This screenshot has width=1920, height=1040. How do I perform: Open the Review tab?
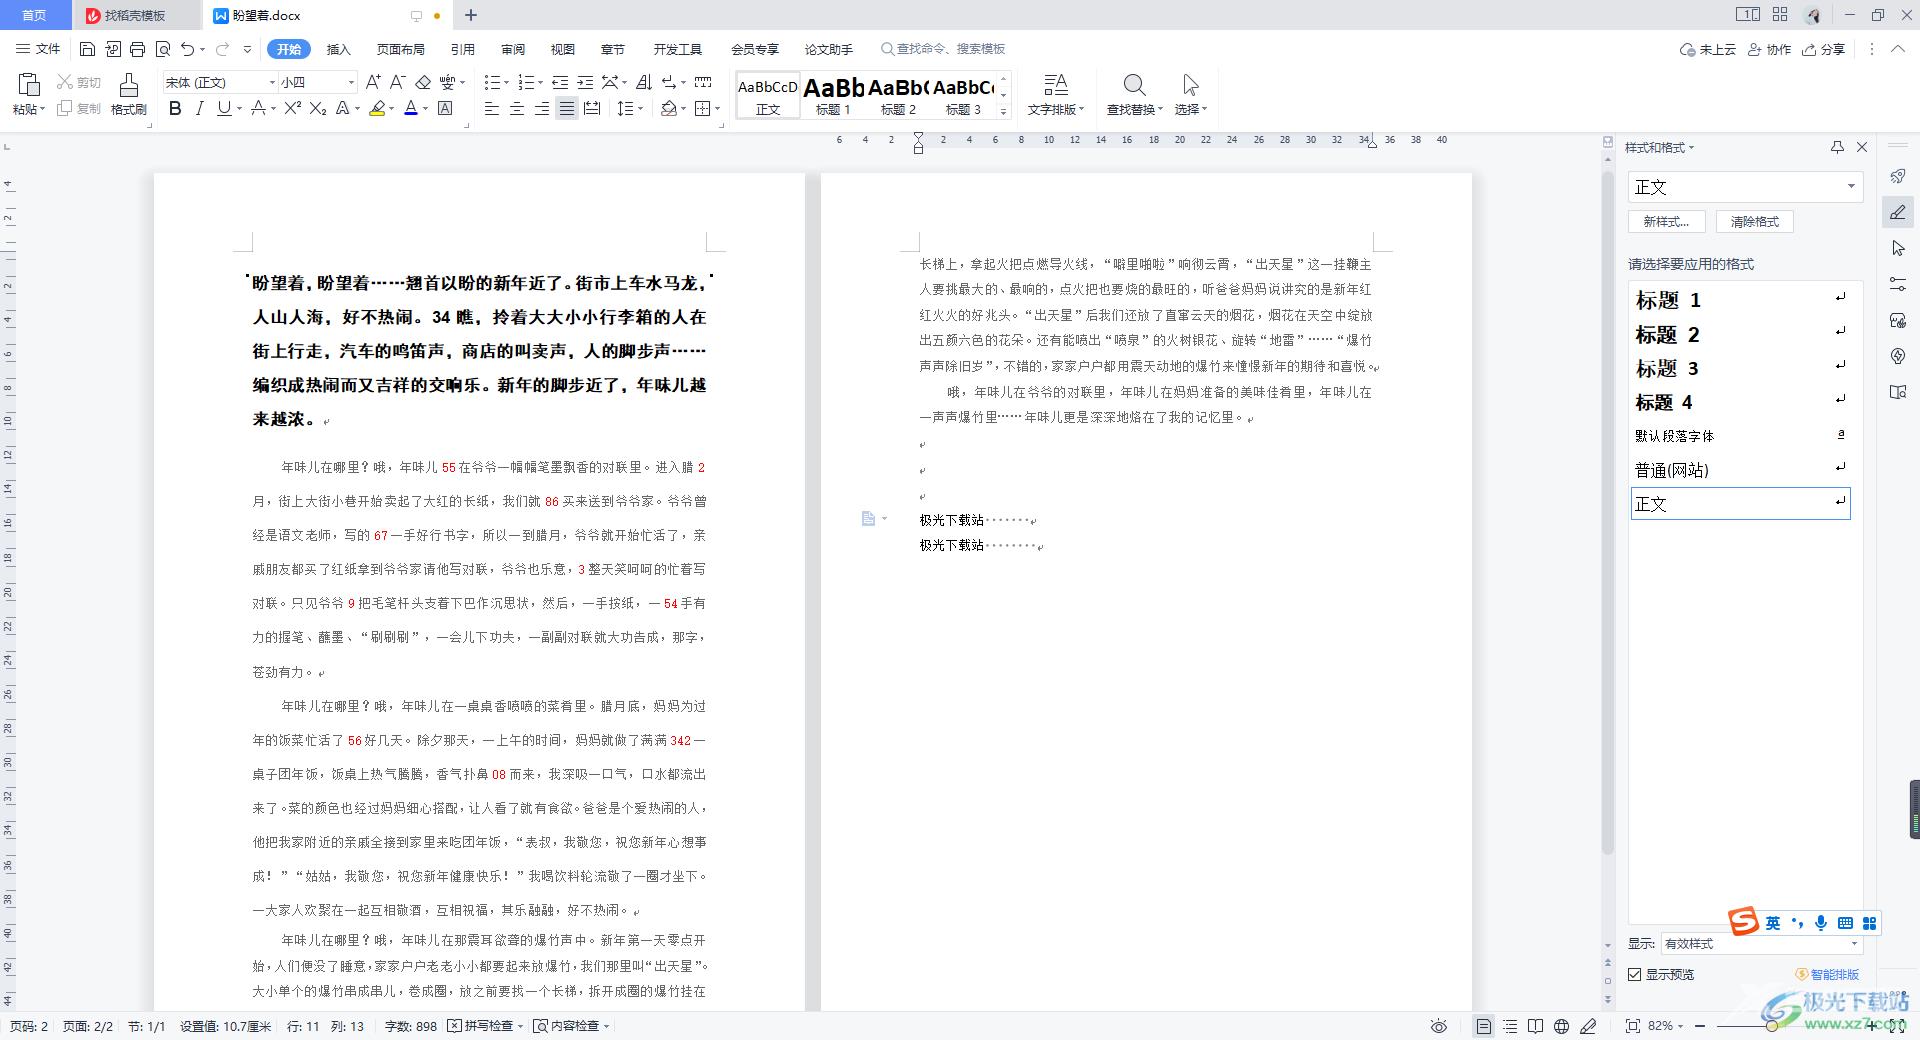pos(513,49)
